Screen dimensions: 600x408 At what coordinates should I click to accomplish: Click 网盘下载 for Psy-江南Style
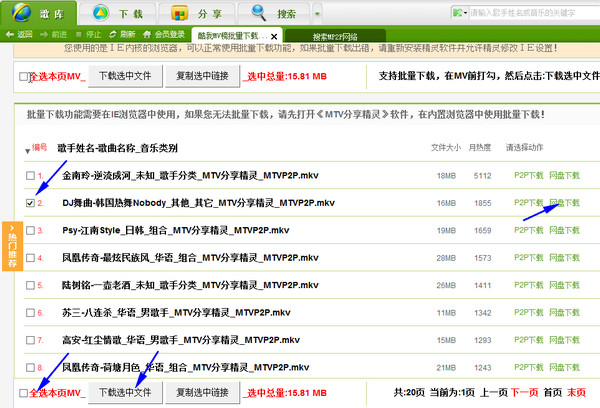pyautogui.click(x=564, y=230)
